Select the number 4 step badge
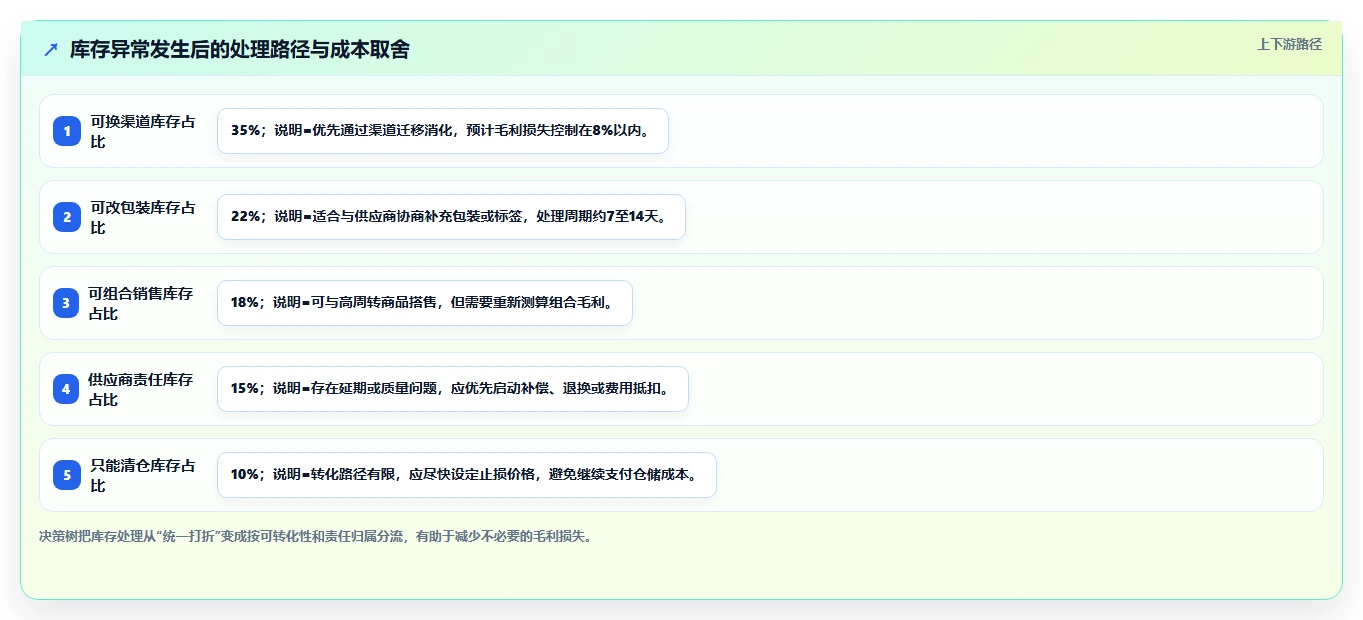 click(x=67, y=389)
